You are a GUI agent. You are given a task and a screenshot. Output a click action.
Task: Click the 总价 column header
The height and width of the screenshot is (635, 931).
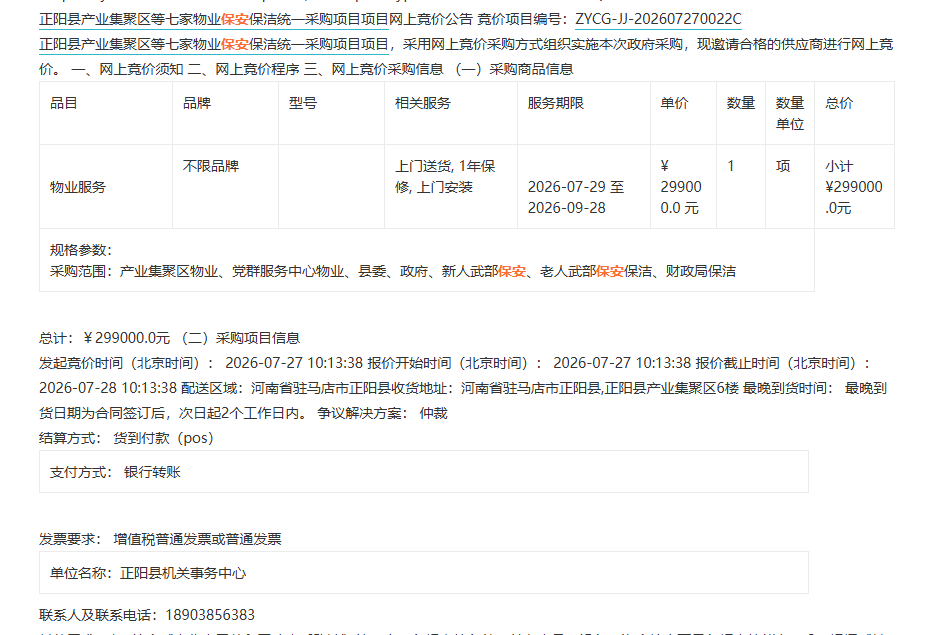pyautogui.click(x=854, y=113)
